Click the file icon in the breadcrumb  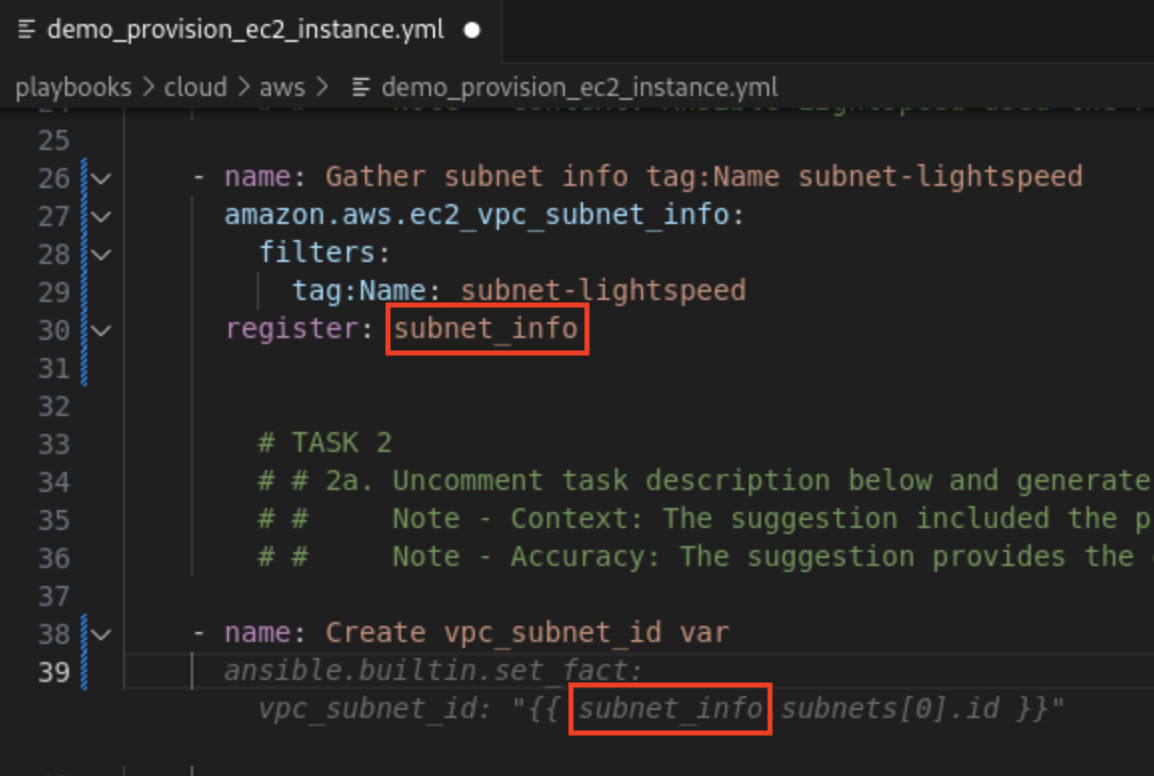pos(361,88)
